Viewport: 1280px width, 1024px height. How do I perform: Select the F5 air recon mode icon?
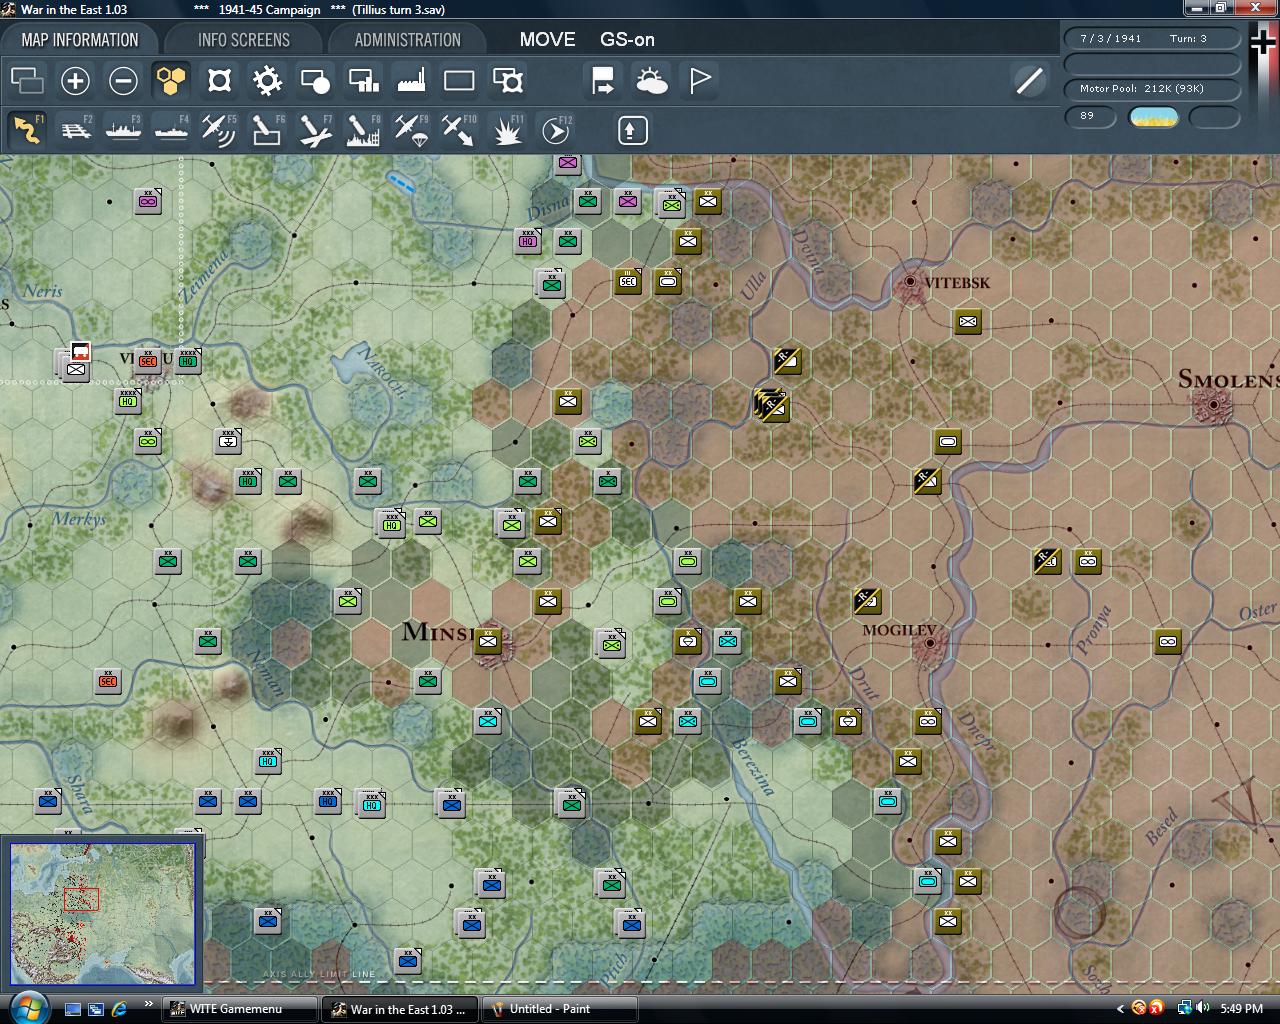[x=219, y=130]
